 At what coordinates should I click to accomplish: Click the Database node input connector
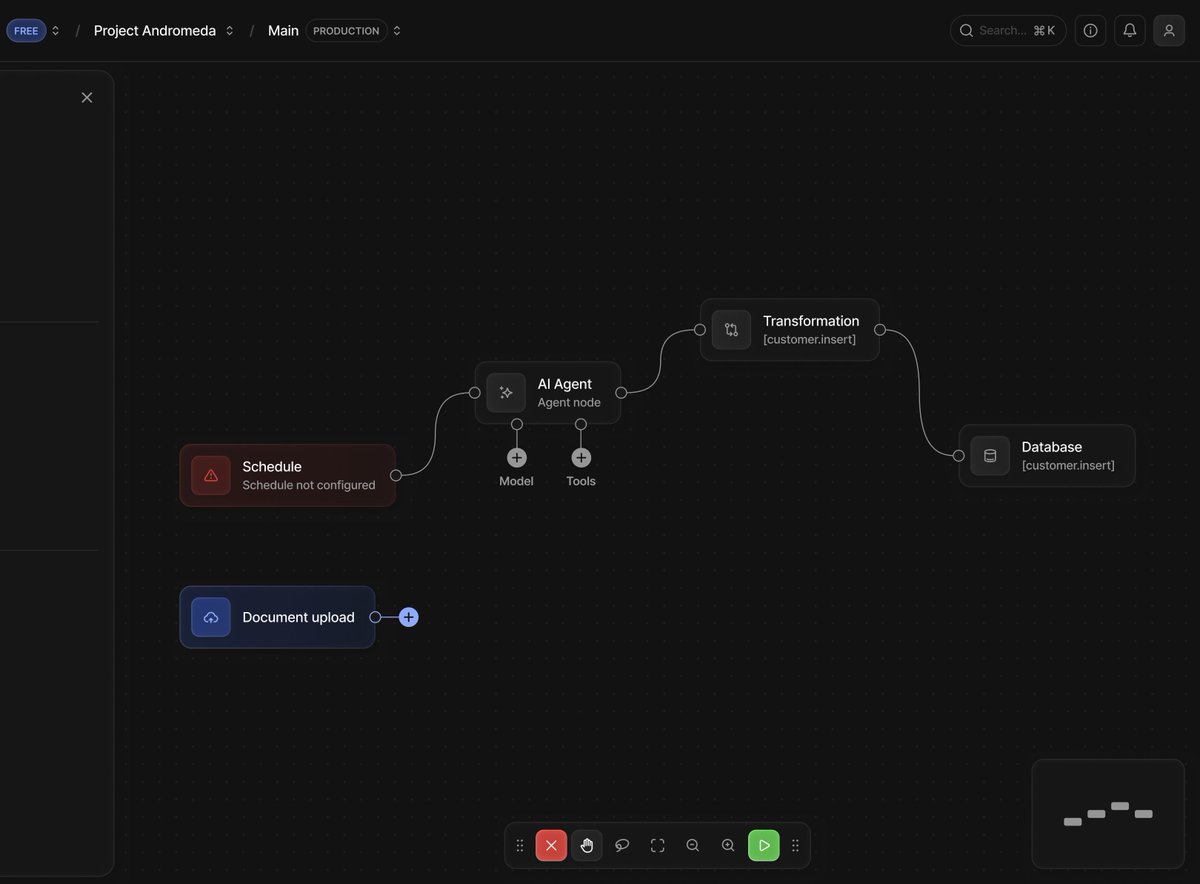coord(959,456)
